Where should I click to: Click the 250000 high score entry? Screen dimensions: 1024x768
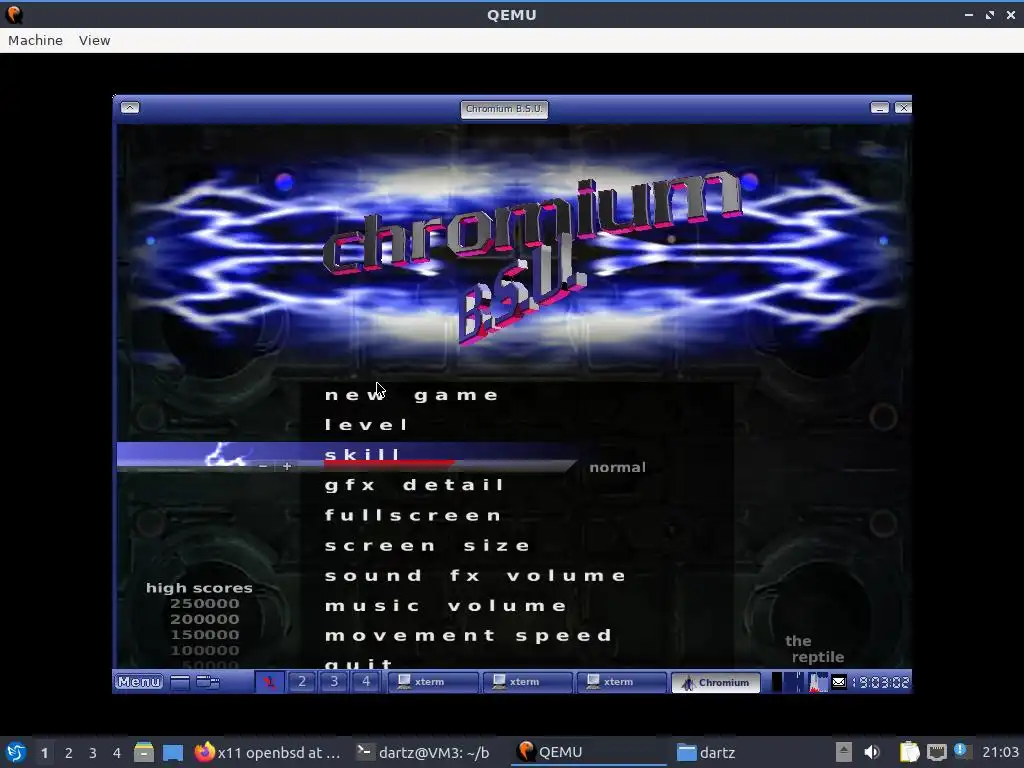click(x=204, y=603)
